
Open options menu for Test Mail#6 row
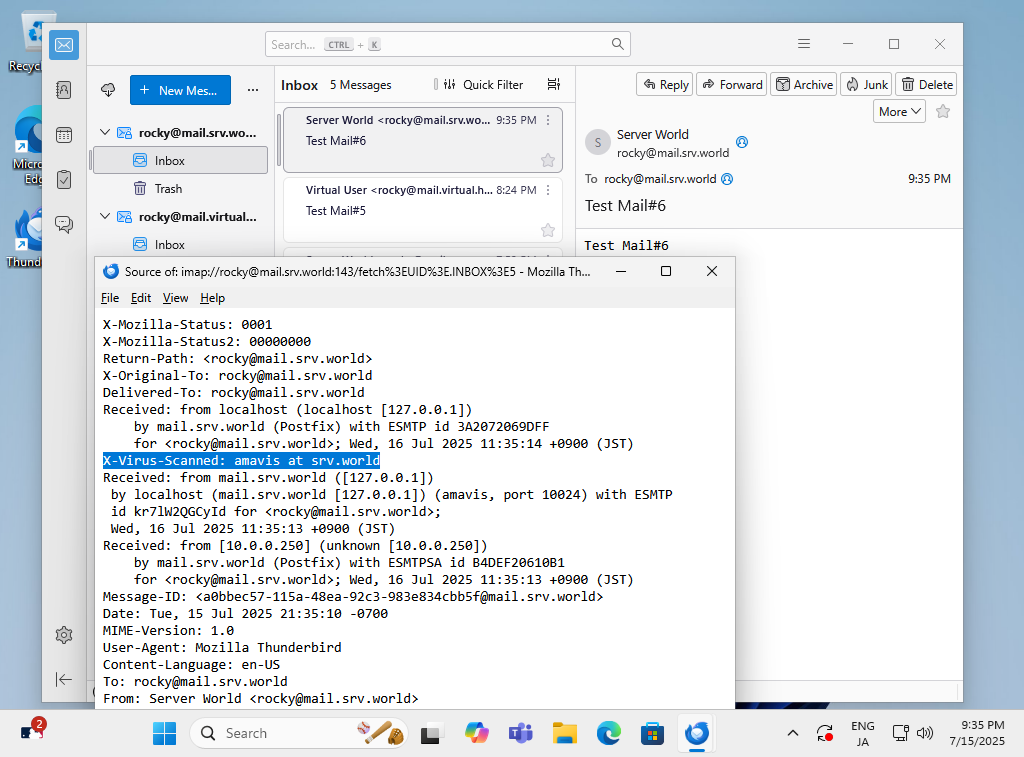tap(548, 120)
